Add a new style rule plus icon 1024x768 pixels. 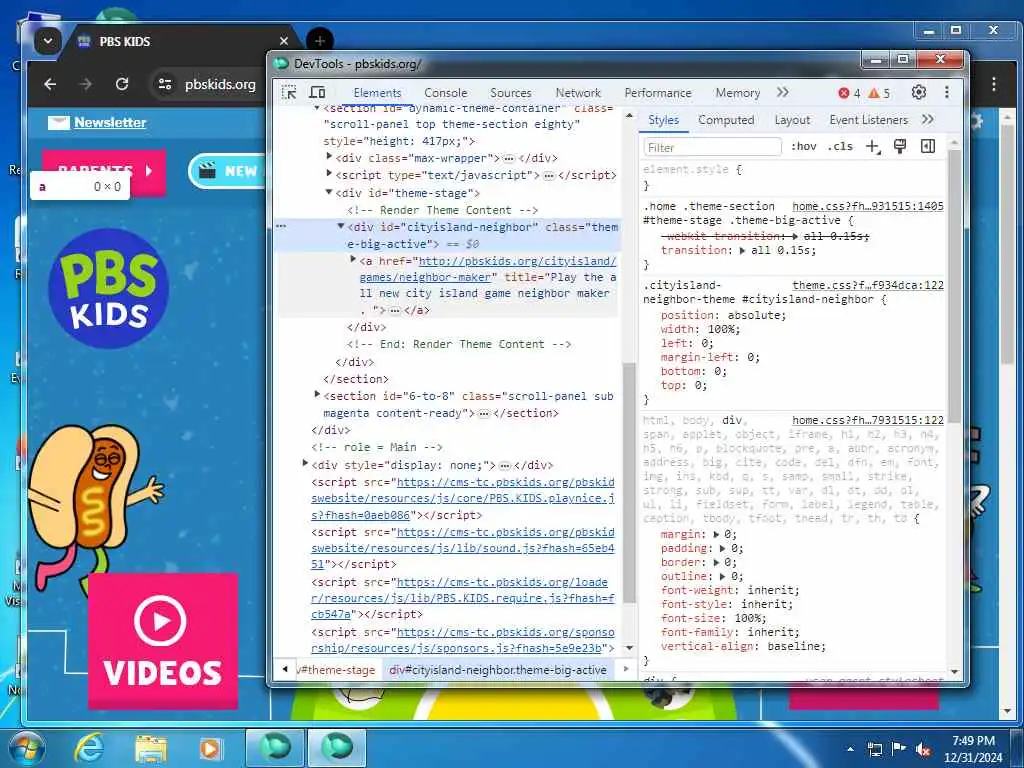pos(873,146)
